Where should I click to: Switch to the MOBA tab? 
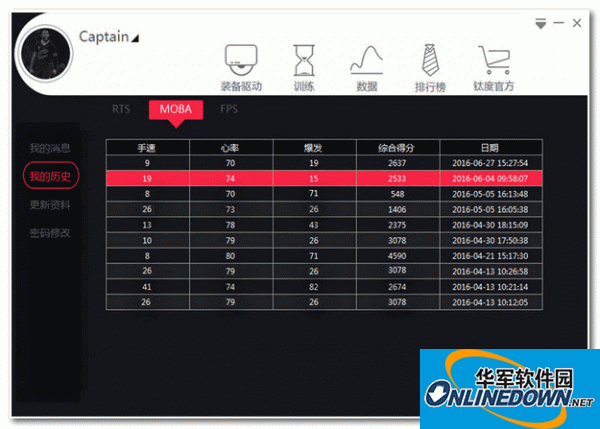(176, 110)
